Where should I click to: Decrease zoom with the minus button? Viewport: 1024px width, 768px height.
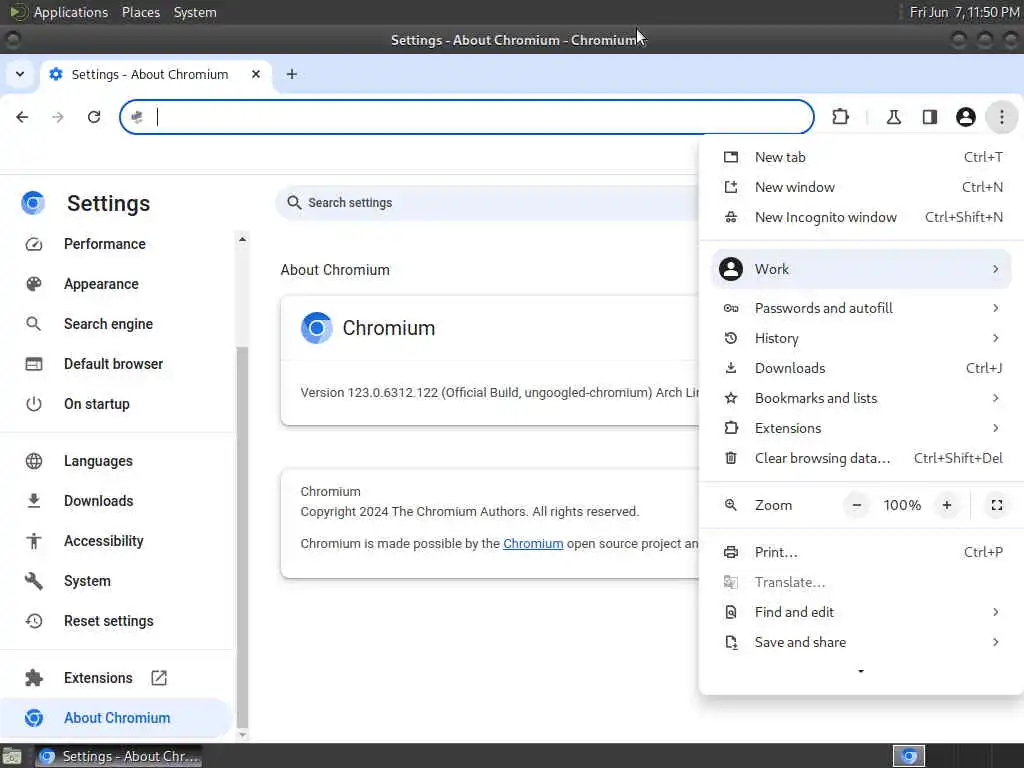(x=857, y=505)
